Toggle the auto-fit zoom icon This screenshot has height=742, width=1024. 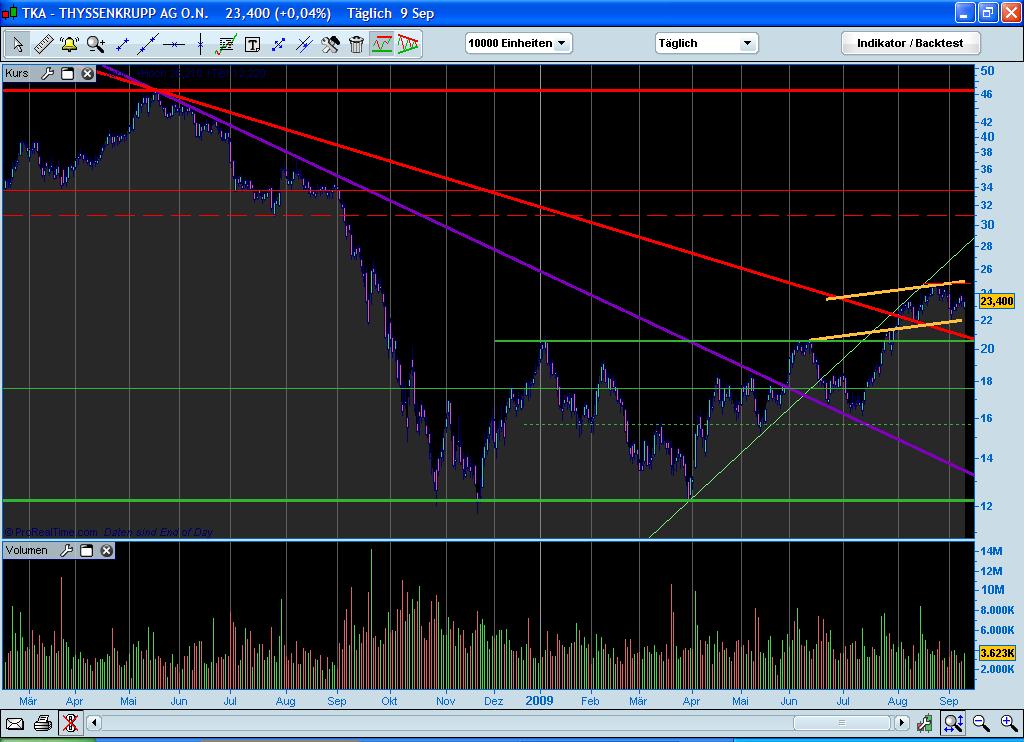pos(953,723)
